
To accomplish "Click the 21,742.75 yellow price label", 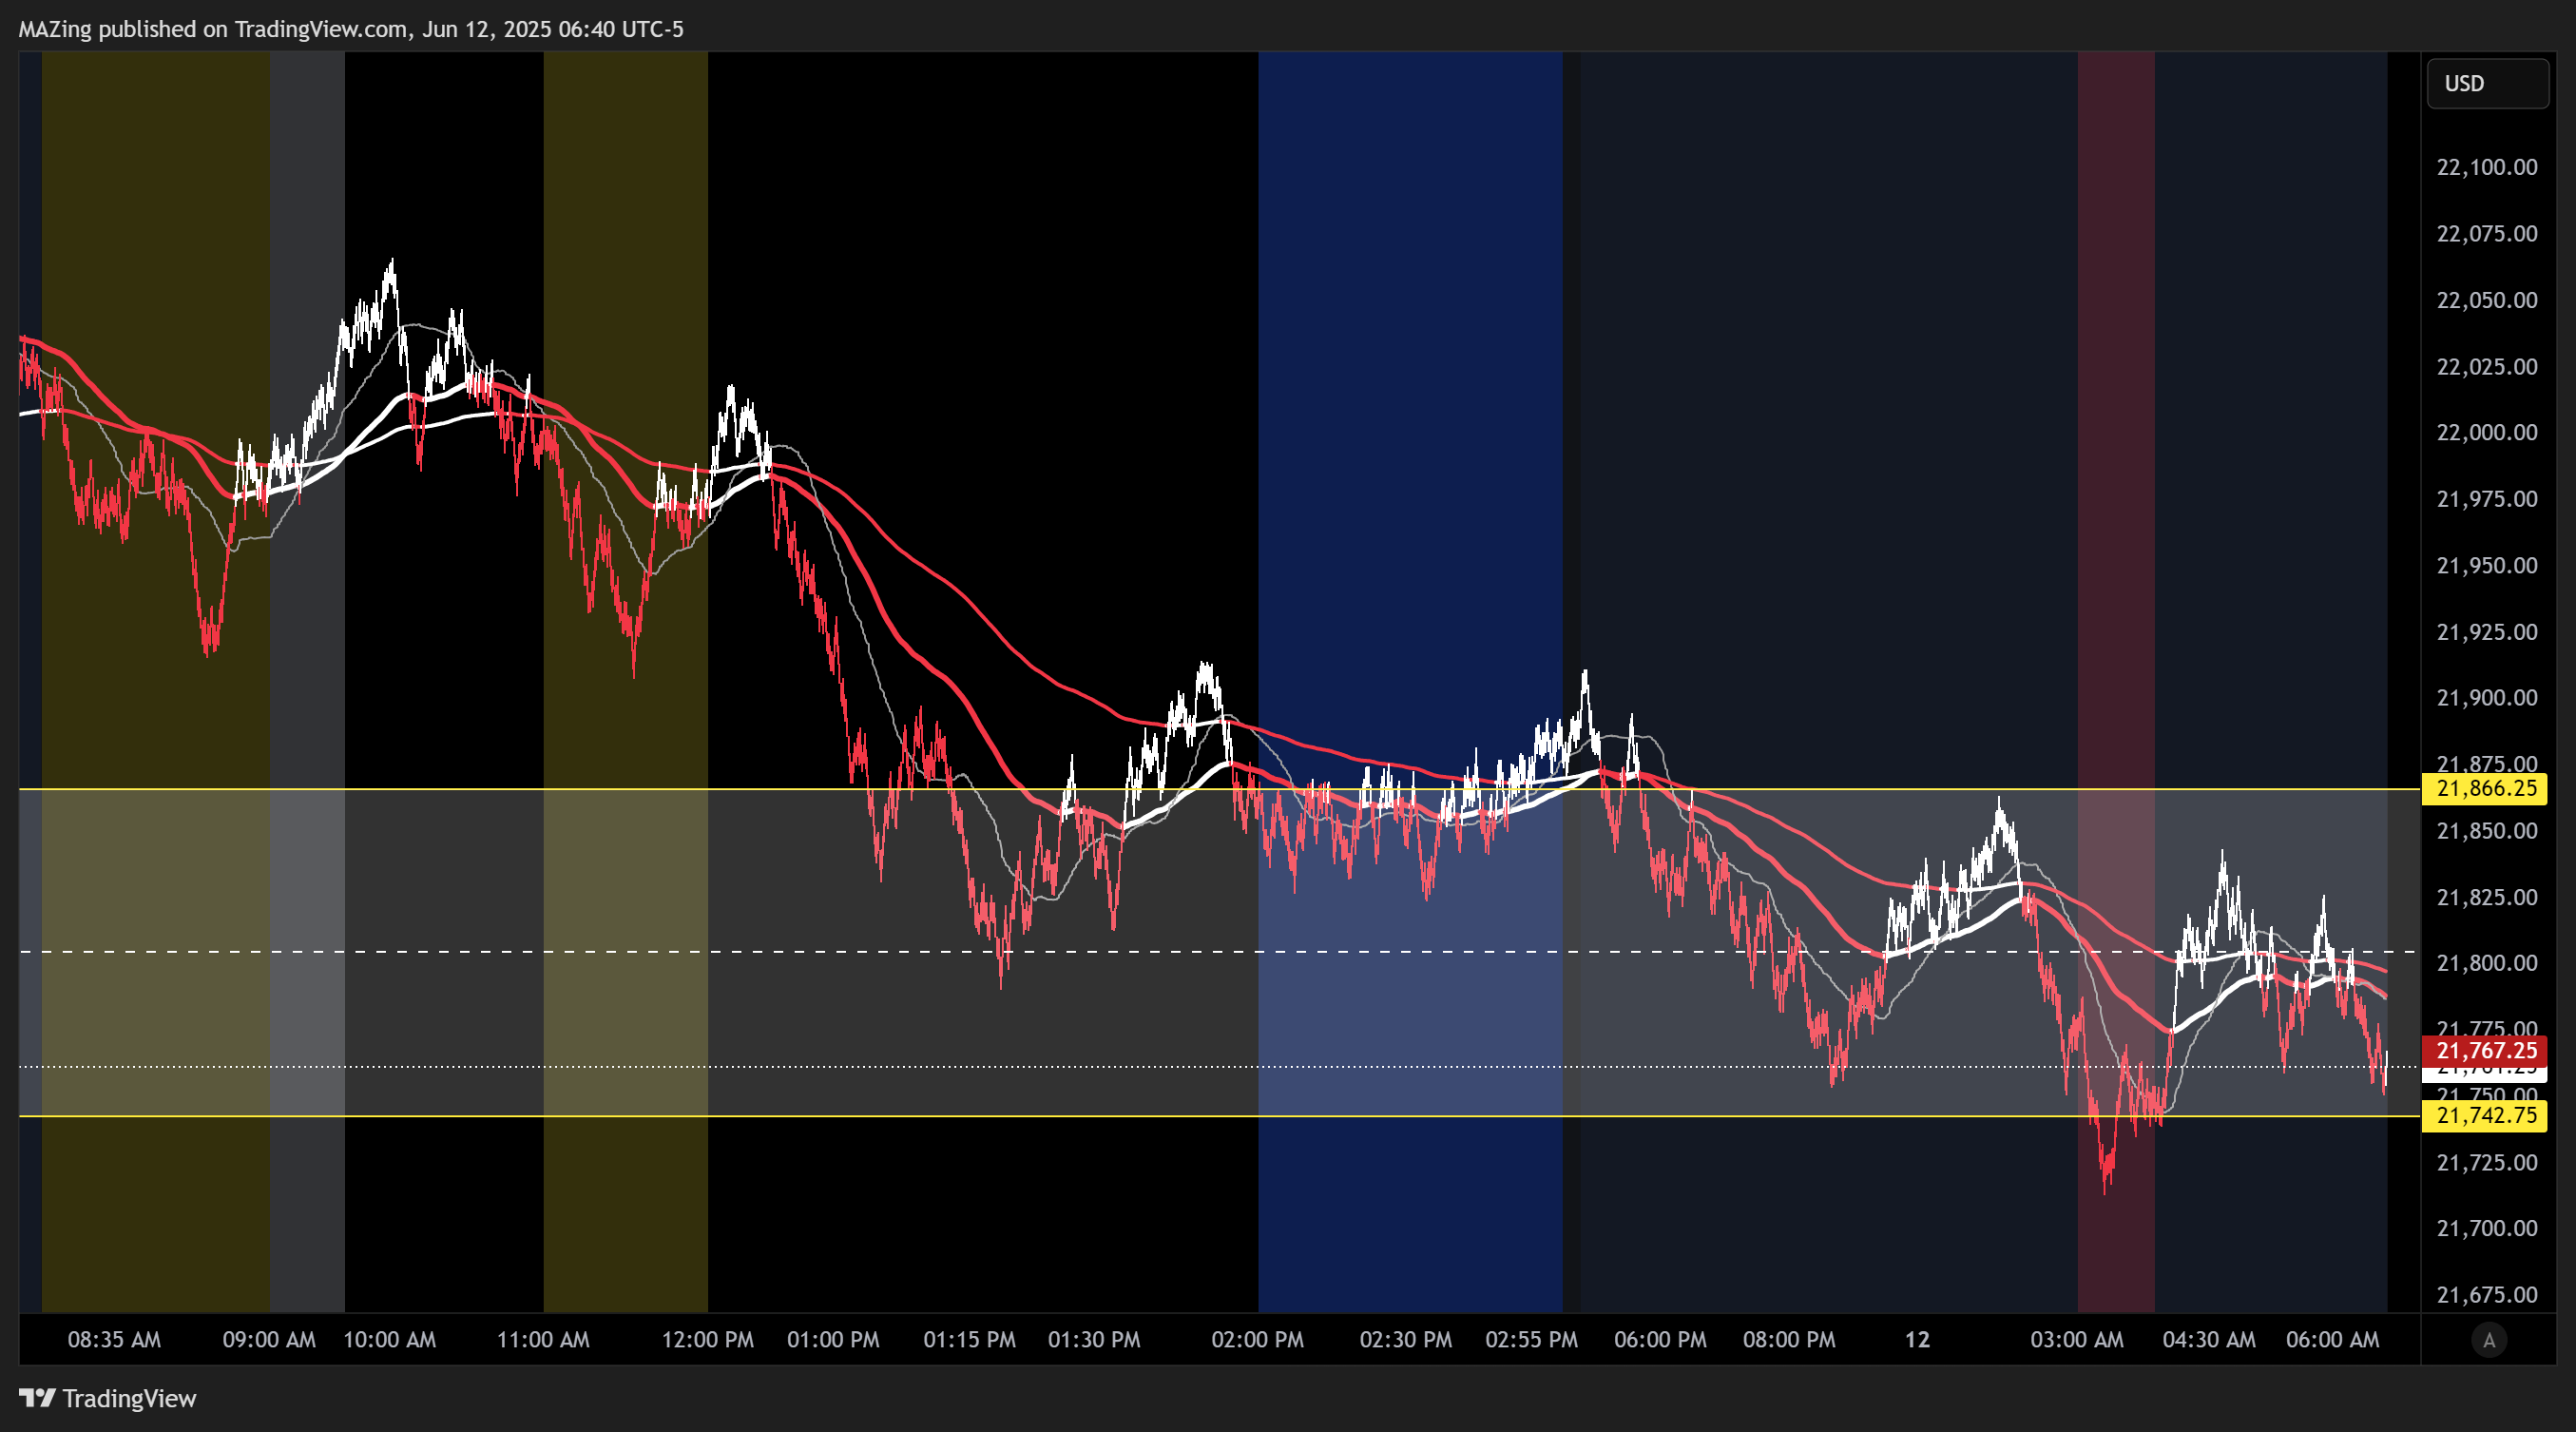I will tap(2486, 1115).
